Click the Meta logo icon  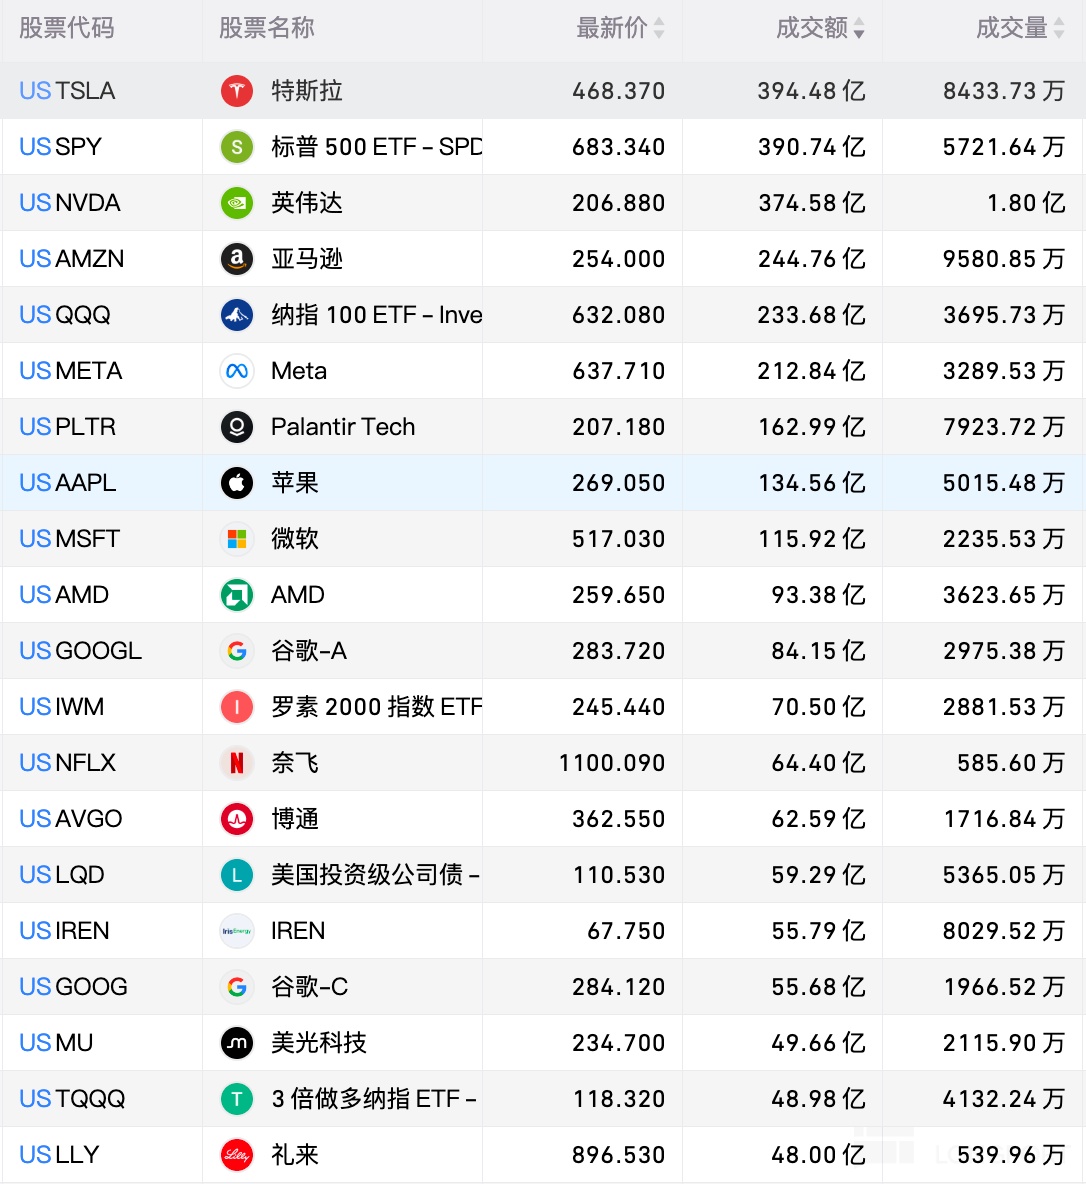click(x=237, y=371)
